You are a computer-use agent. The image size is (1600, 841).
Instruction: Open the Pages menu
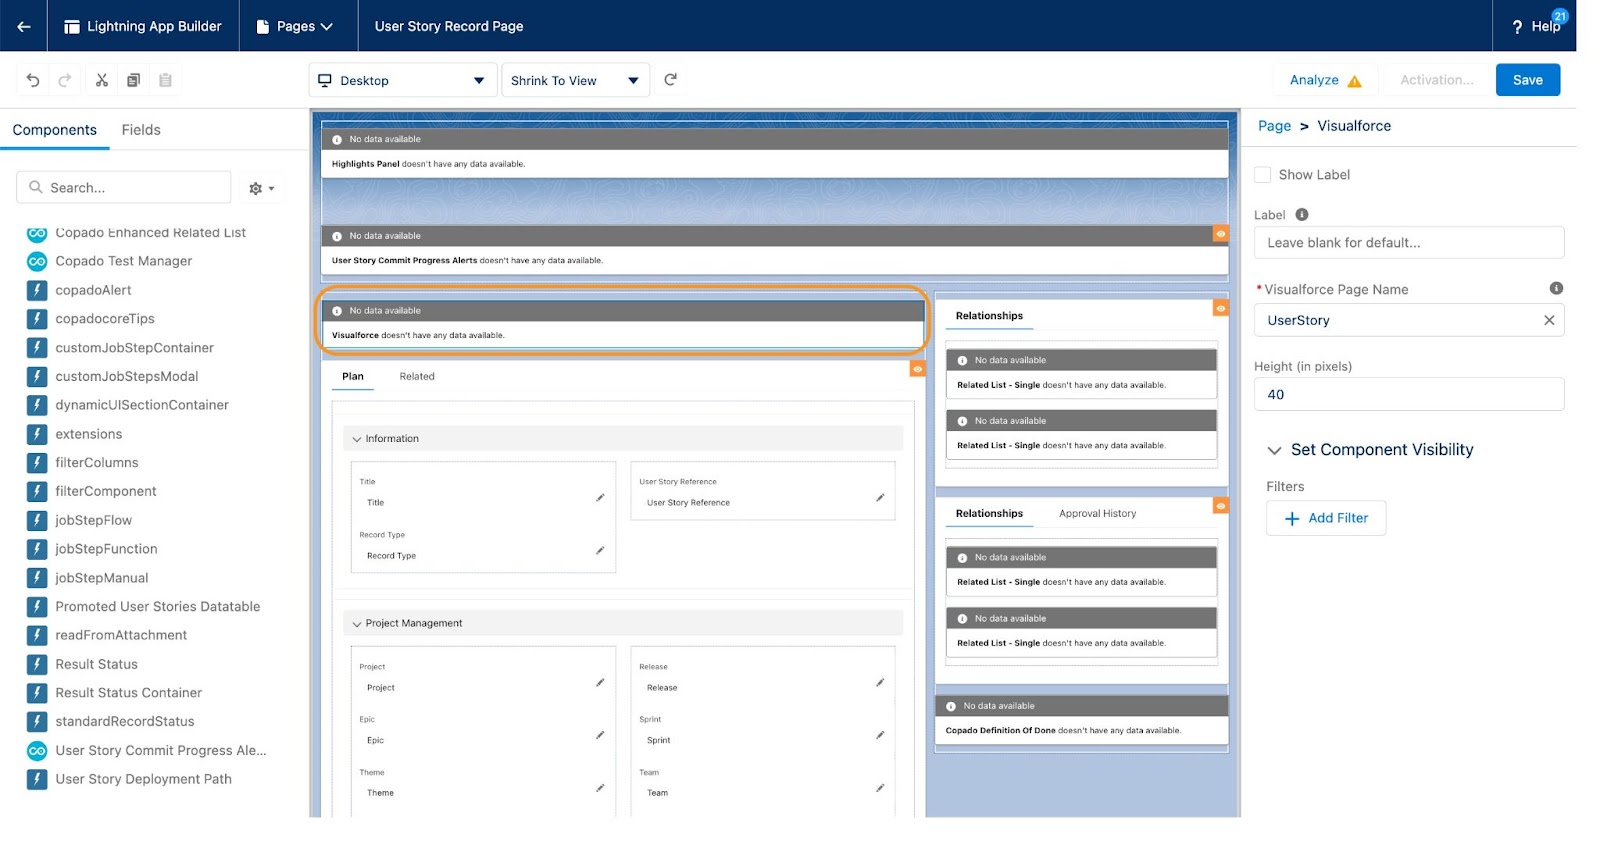(x=296, y=26)
